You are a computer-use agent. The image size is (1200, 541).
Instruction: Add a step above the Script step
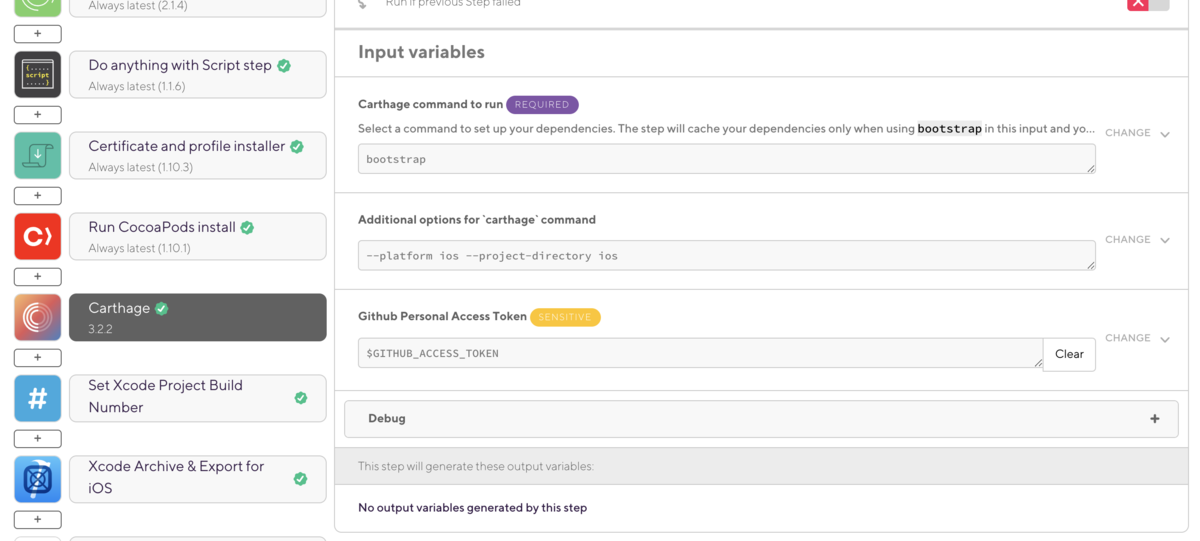tap(38, 34)
